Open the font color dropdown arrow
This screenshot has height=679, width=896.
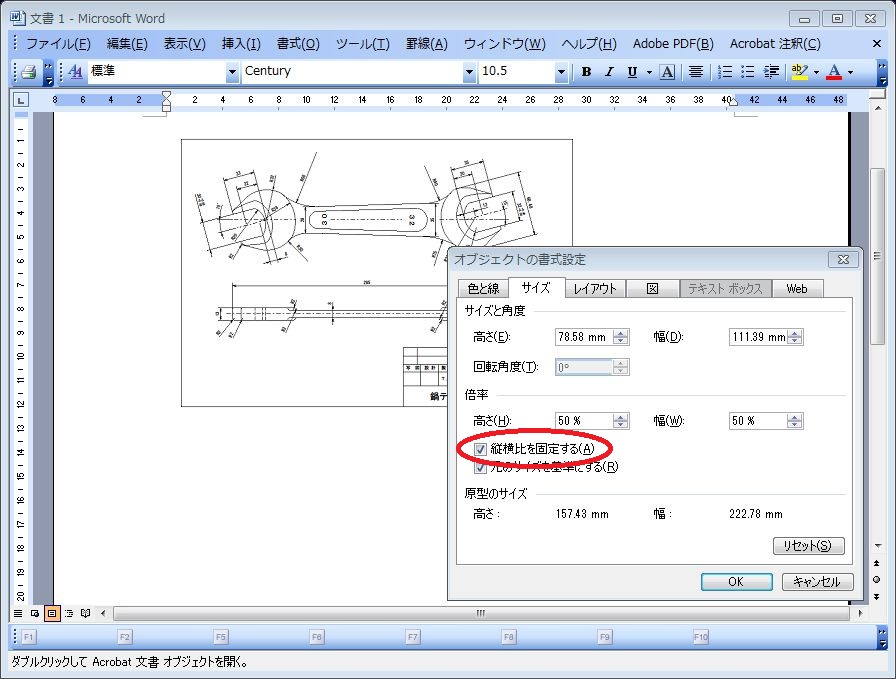click(x=850, y=72)
